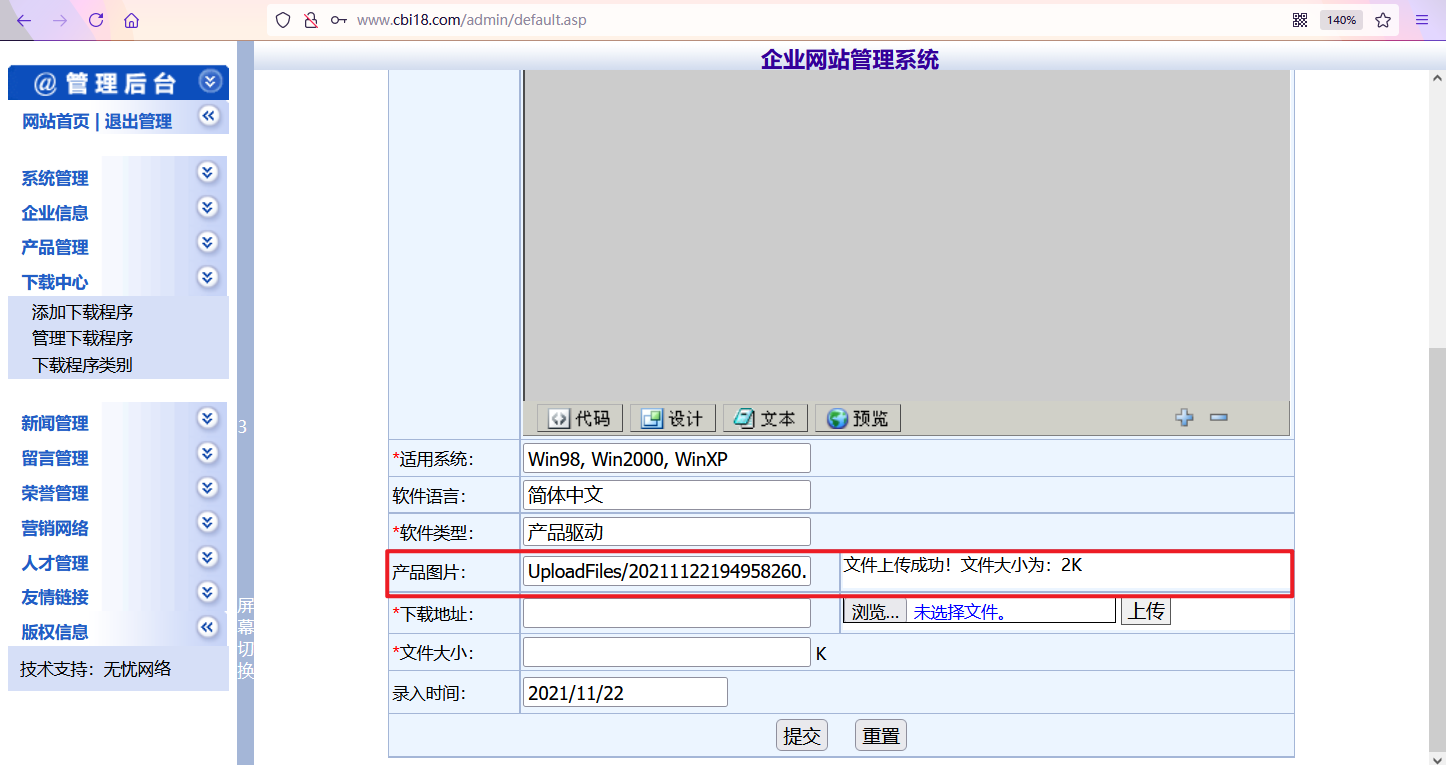Open 添加下载程序 submenu item
This screenshot has width=1446, height=765.
[82, 312]
